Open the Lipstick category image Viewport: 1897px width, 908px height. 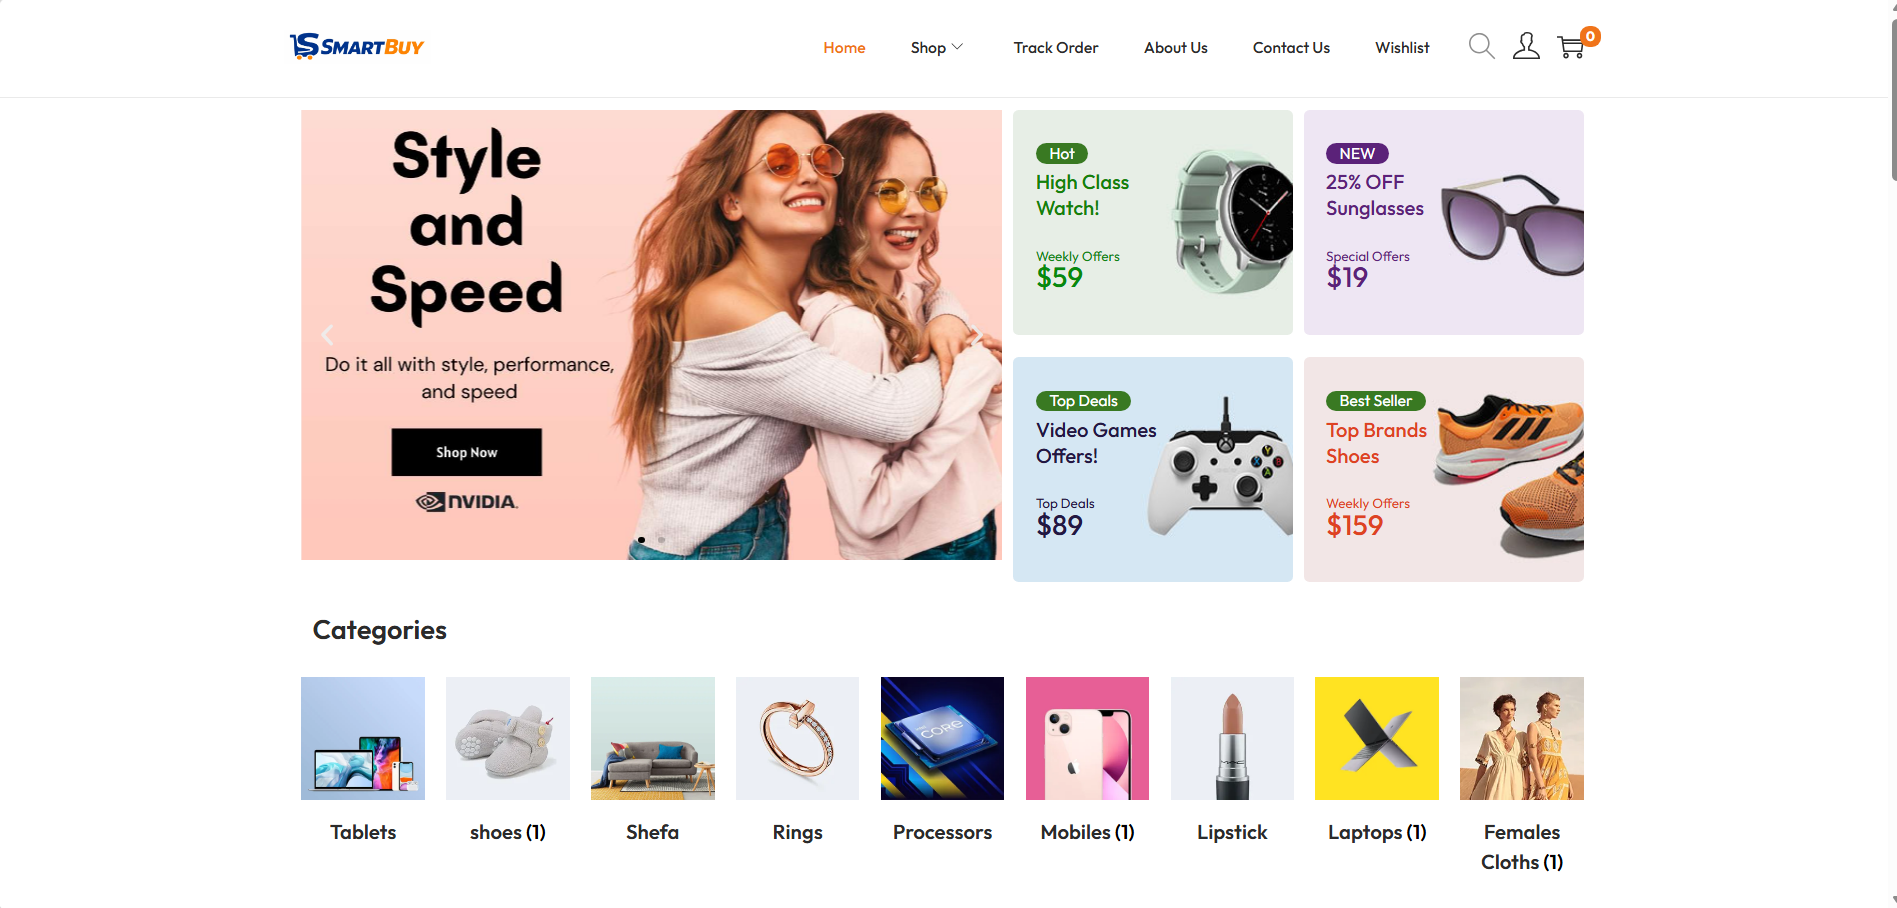(1232, 738)
